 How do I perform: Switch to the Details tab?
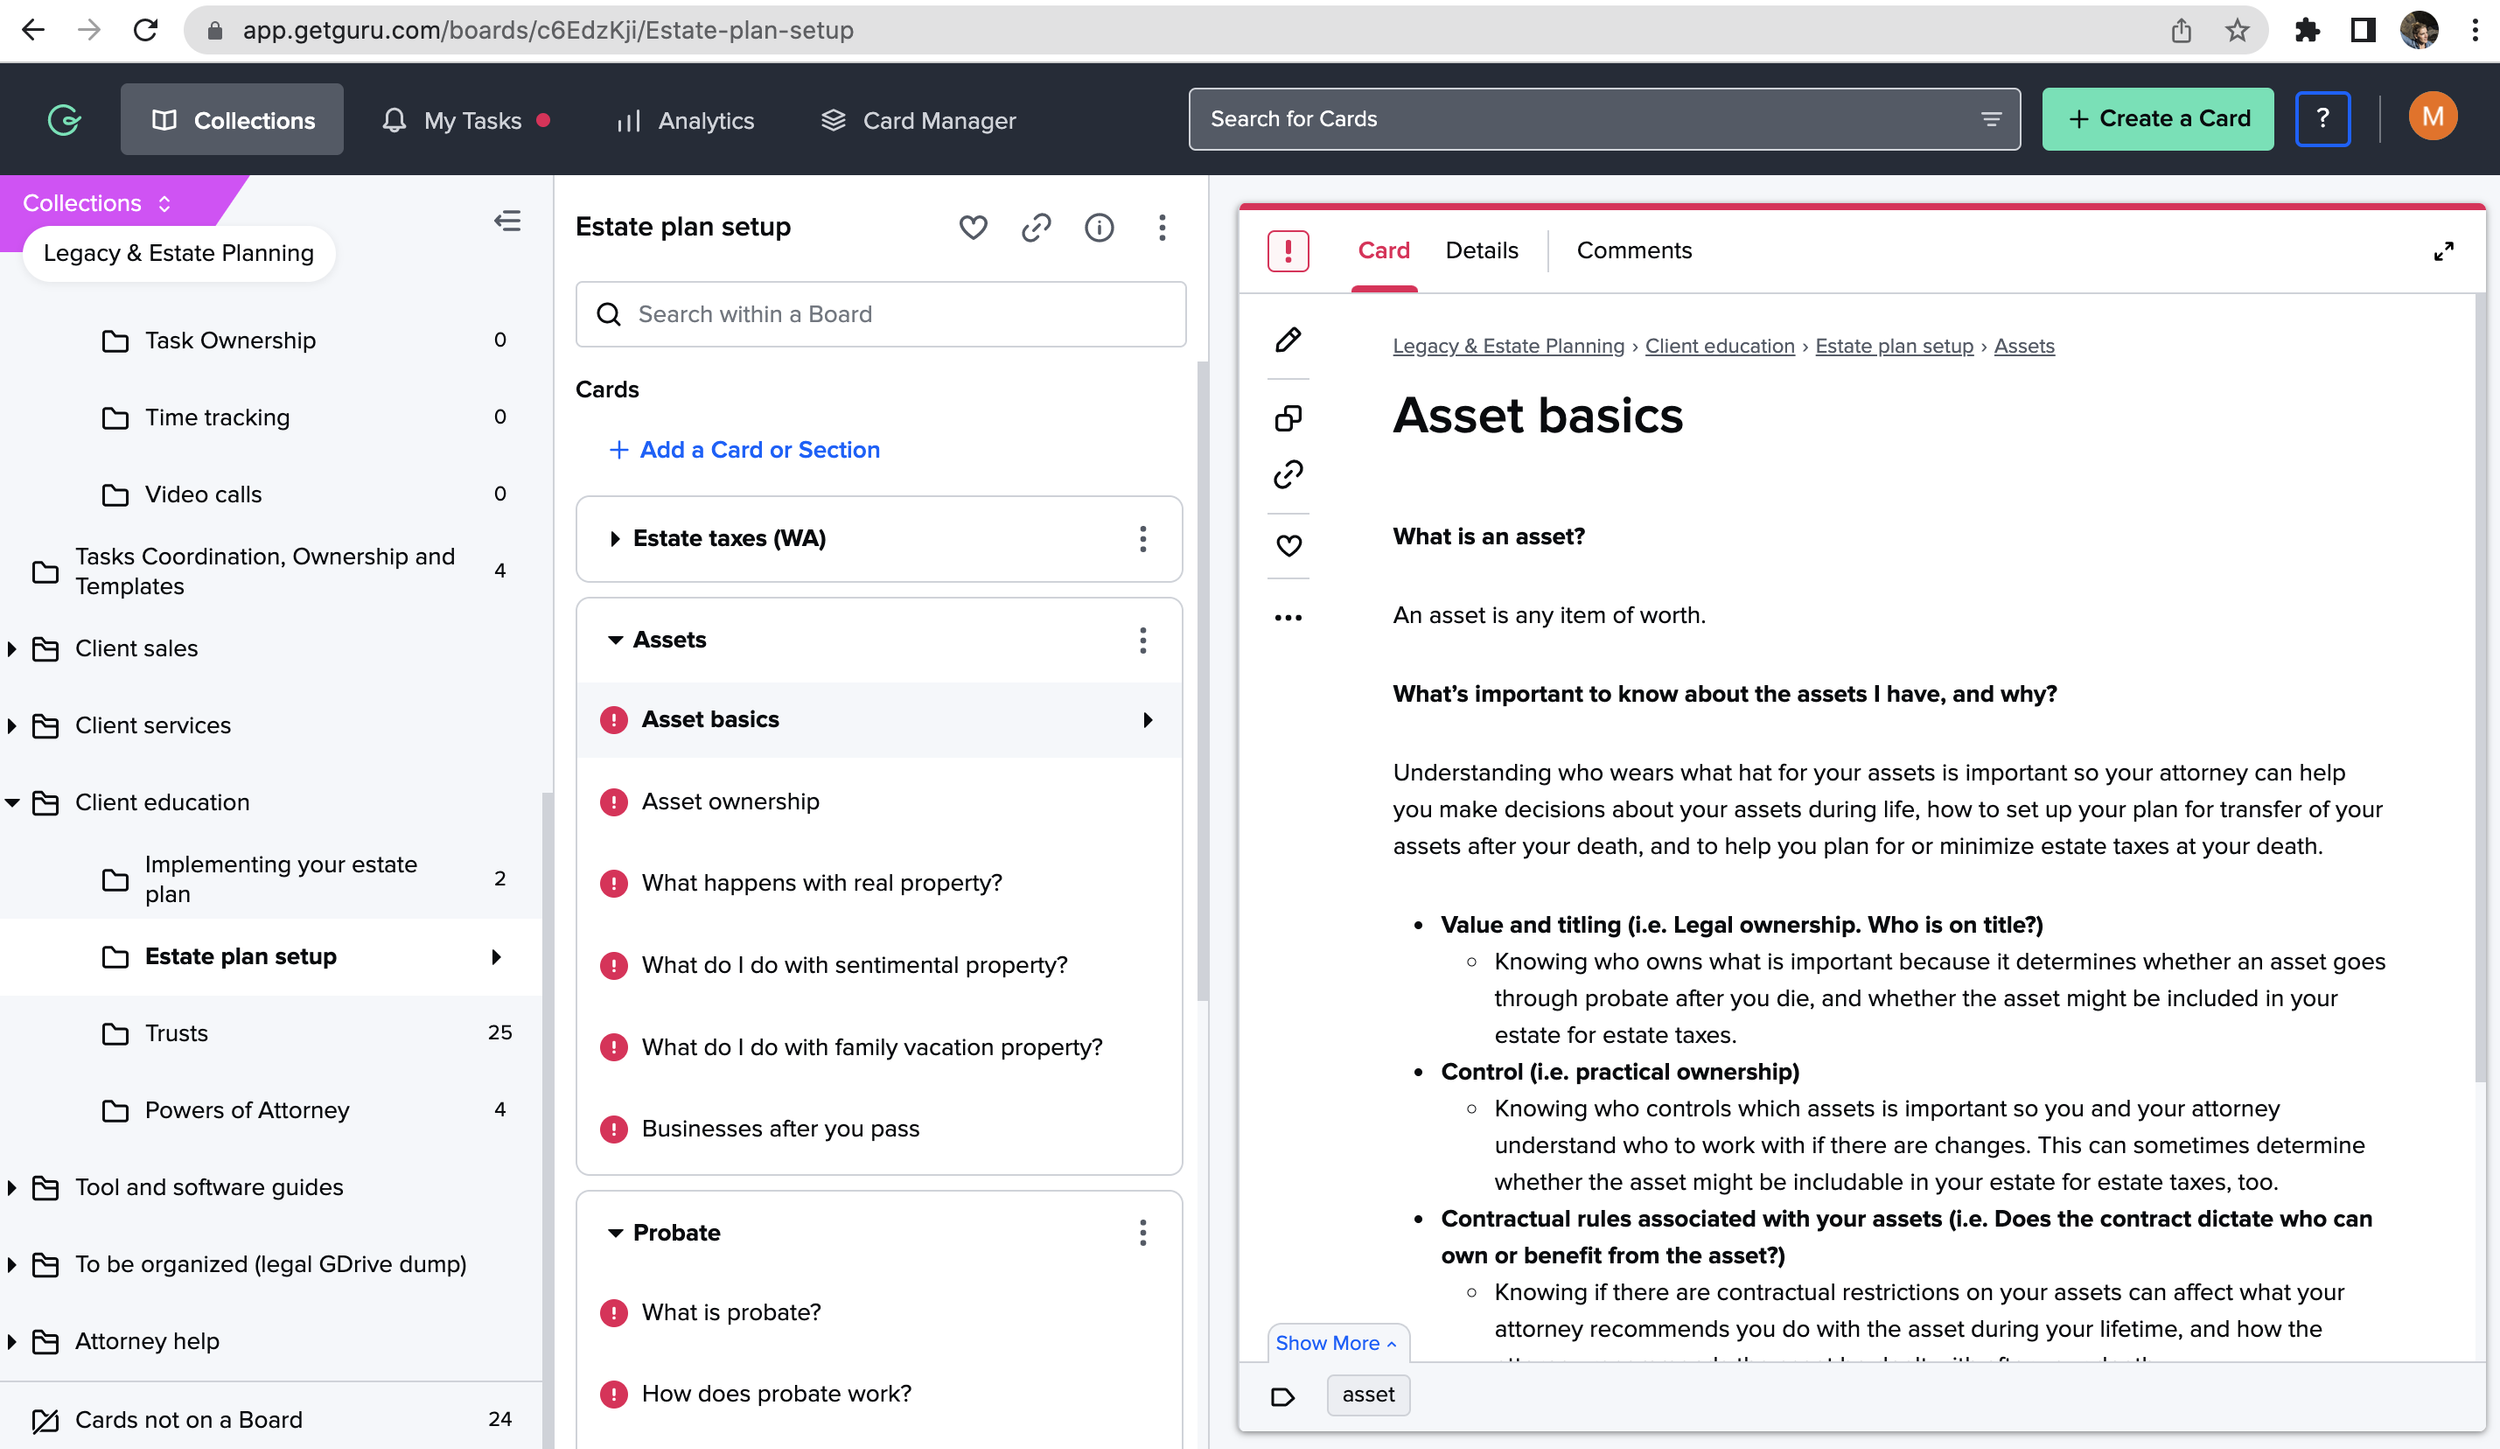tap(1481, 251)
